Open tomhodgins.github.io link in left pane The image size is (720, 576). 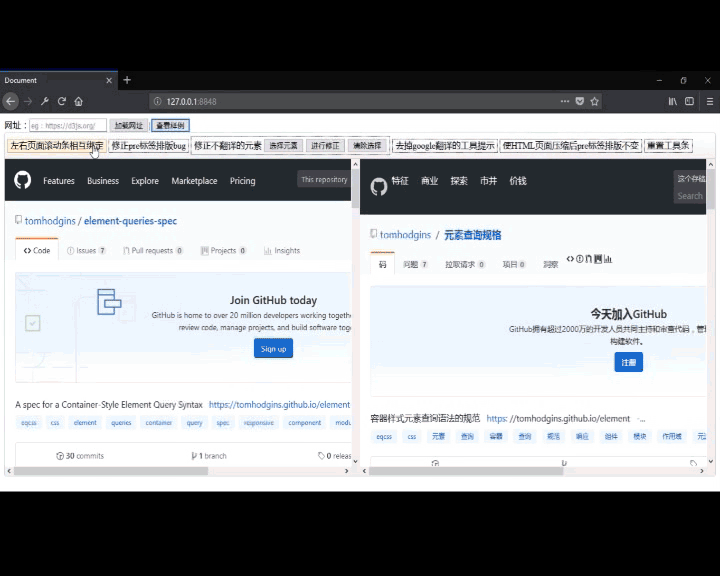click(x=279, y=405)
